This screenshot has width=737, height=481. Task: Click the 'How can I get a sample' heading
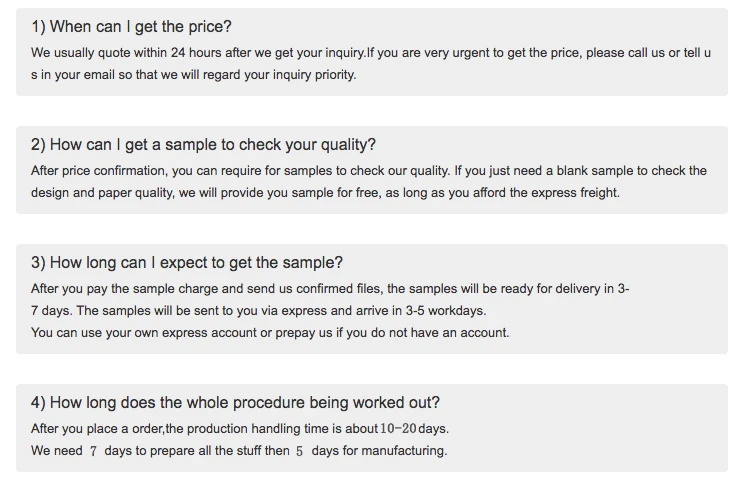coord(203,145)
